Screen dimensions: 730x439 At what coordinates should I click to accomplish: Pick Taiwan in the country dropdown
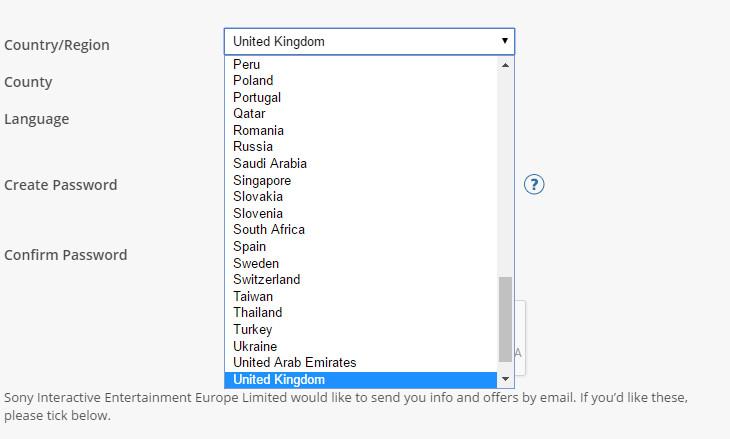click(361, 296)
